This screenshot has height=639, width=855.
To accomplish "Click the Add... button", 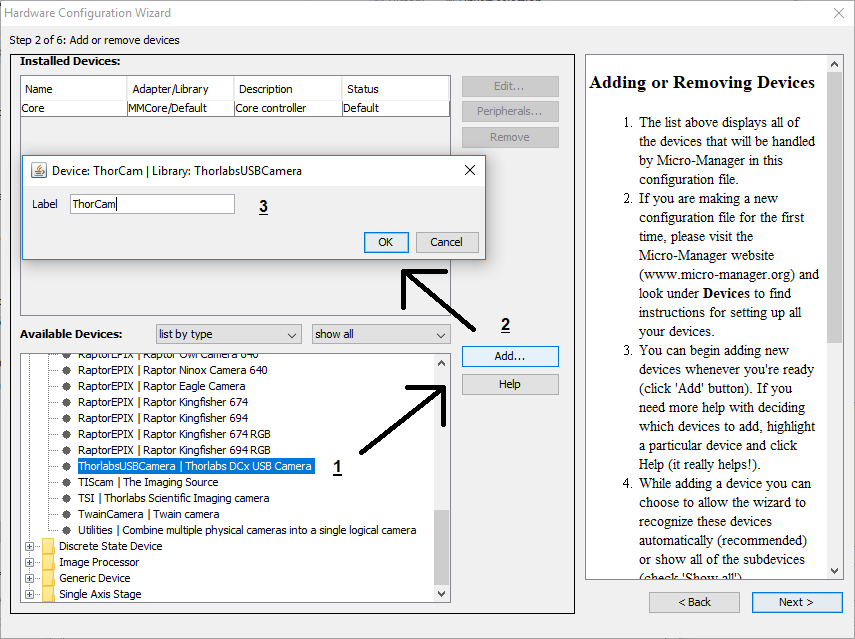I will (x=510, y=357).
